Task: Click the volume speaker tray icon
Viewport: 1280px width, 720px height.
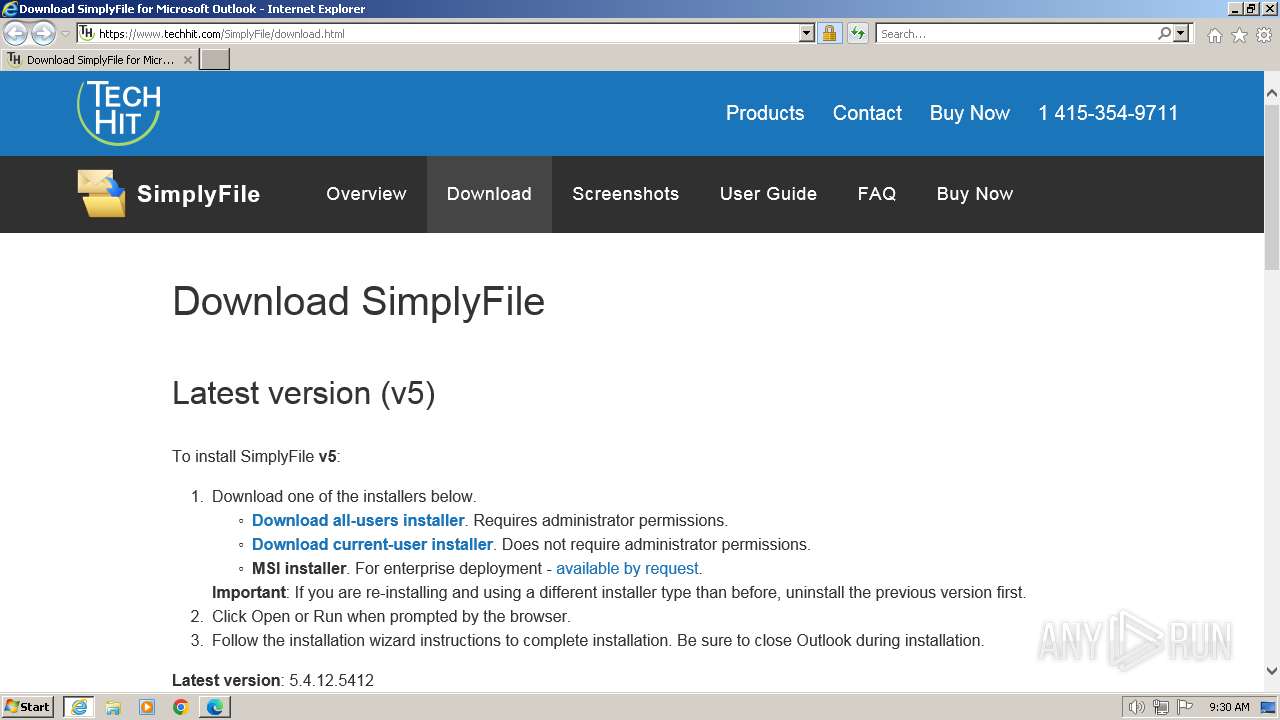Action: point(1136,707)
